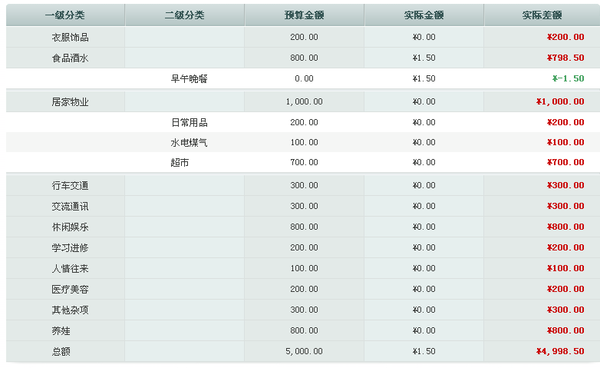
Task: Click the 100.00 budget for 水电煤气
Action: (304, 142)
